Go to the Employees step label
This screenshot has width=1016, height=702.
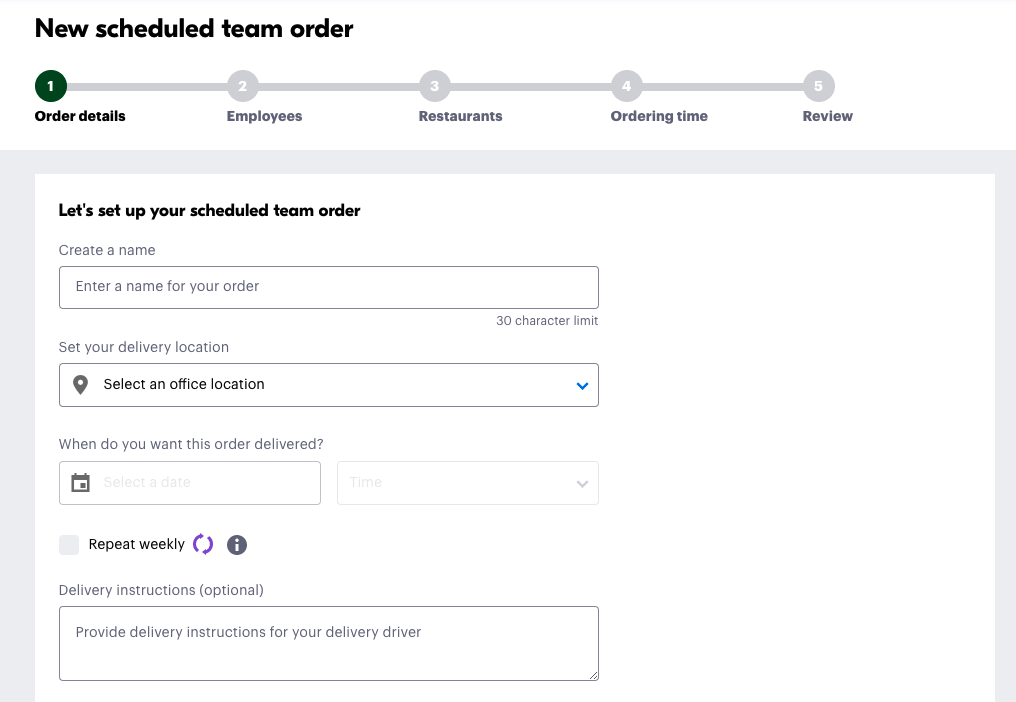pyautogui.click(x=264, y=116)
